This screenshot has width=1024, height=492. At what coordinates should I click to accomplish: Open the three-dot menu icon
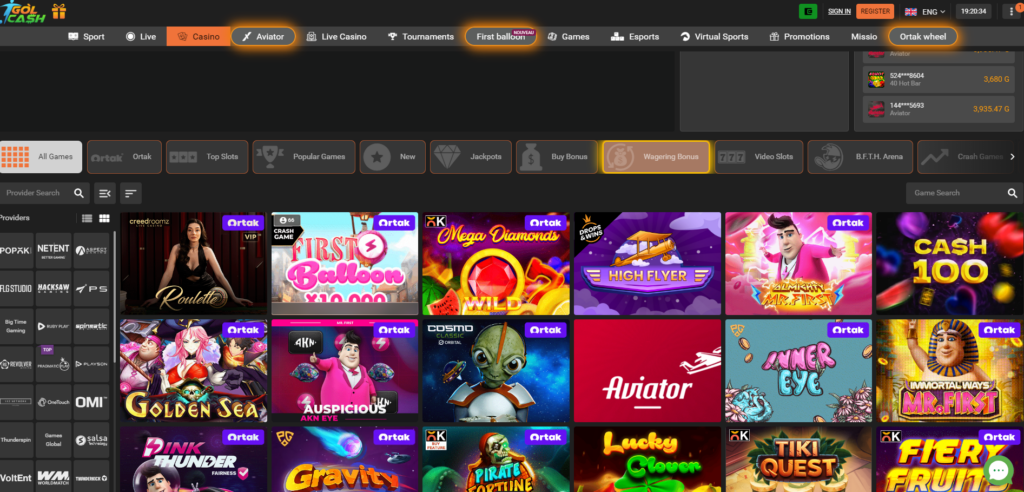point(1012,12)
